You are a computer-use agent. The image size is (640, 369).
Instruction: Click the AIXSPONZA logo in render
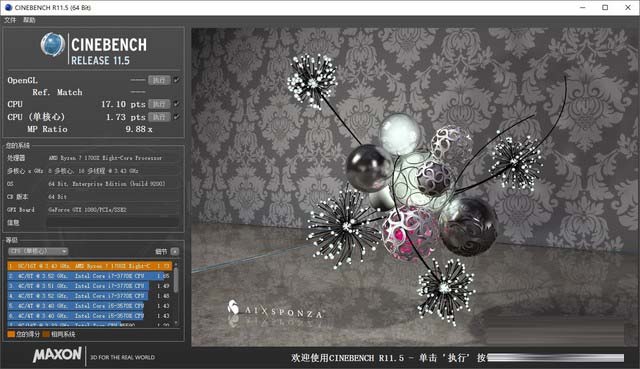[x=276, y=310]
